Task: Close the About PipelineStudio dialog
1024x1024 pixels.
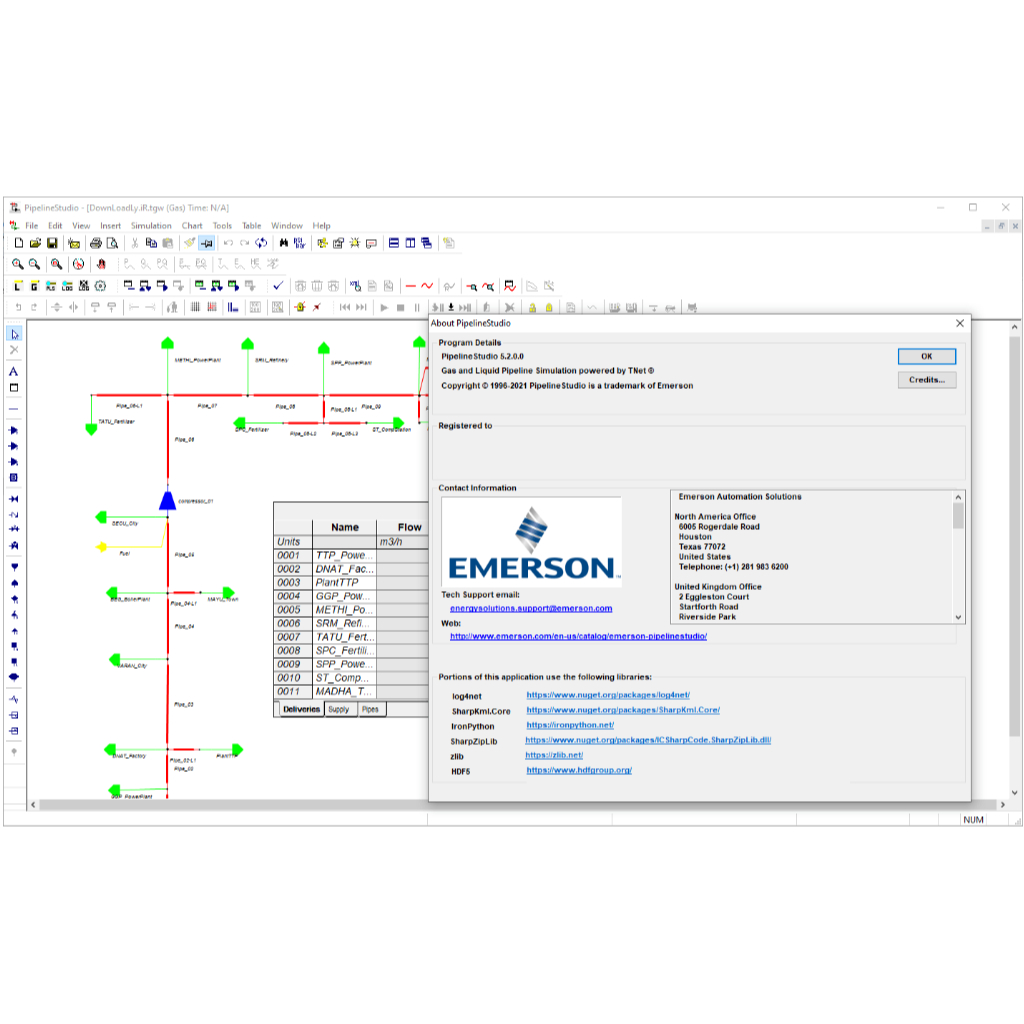Action: 959,323
